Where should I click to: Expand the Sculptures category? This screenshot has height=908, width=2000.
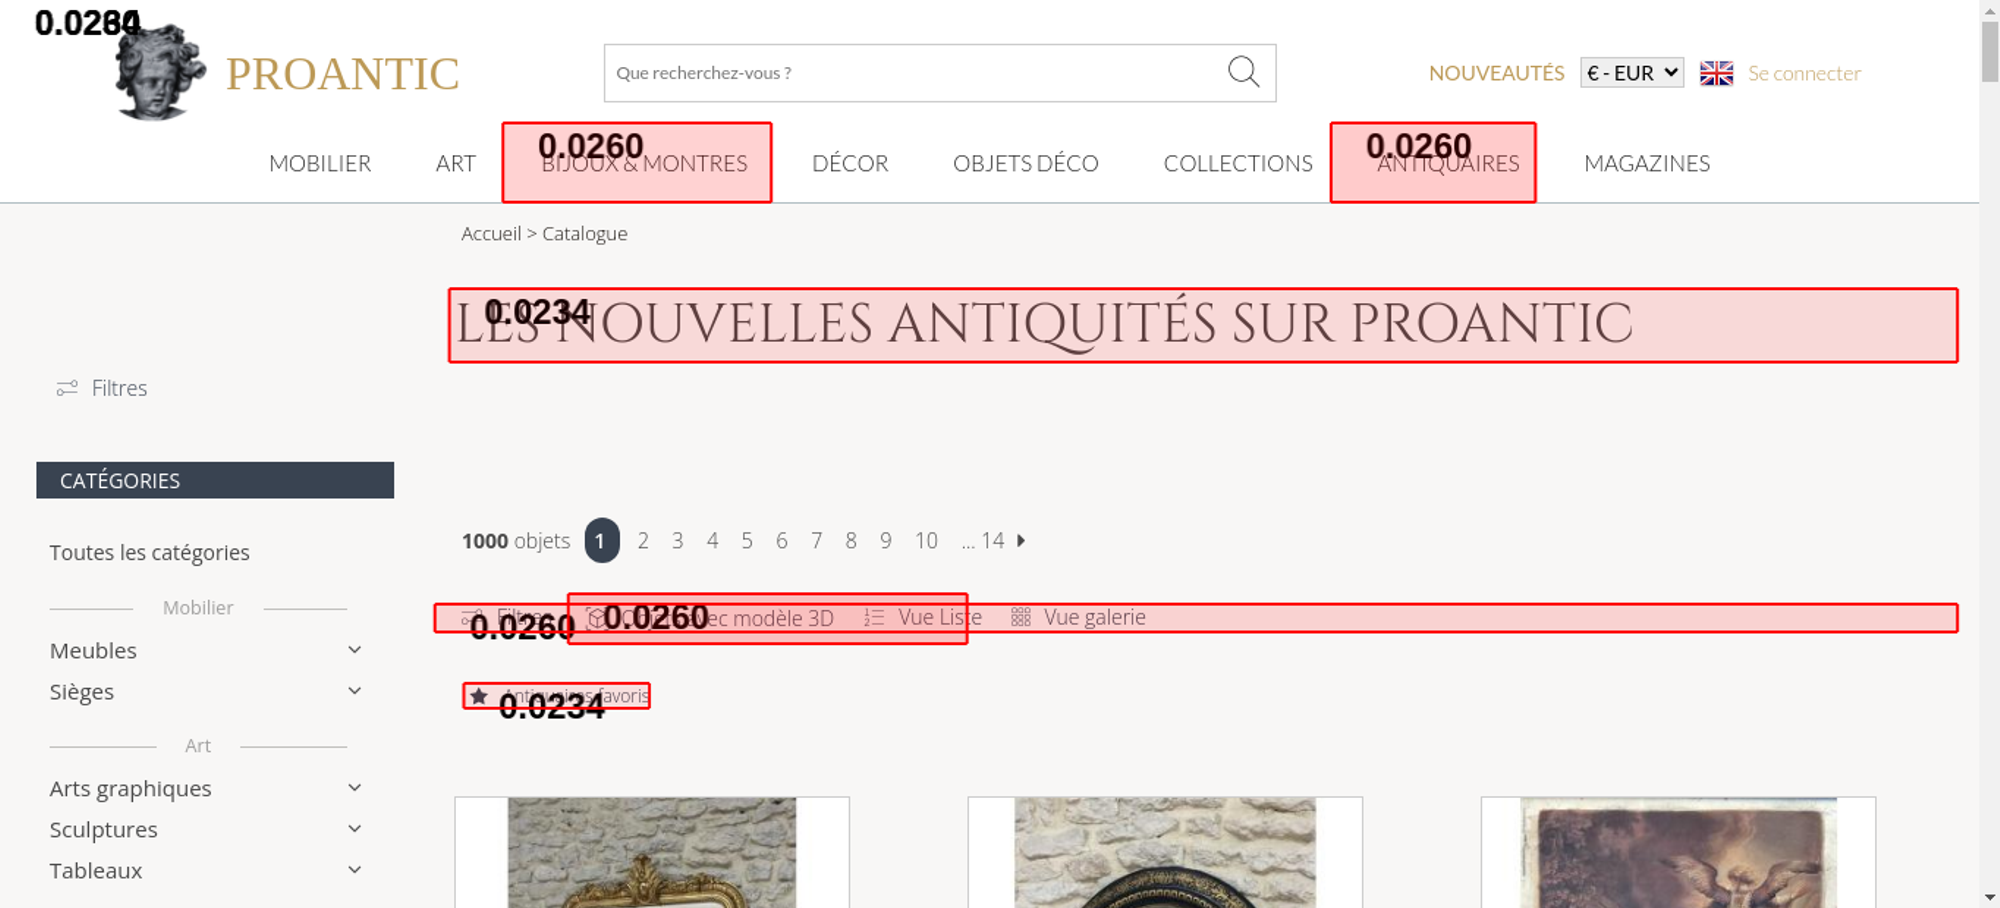point(354,829)
